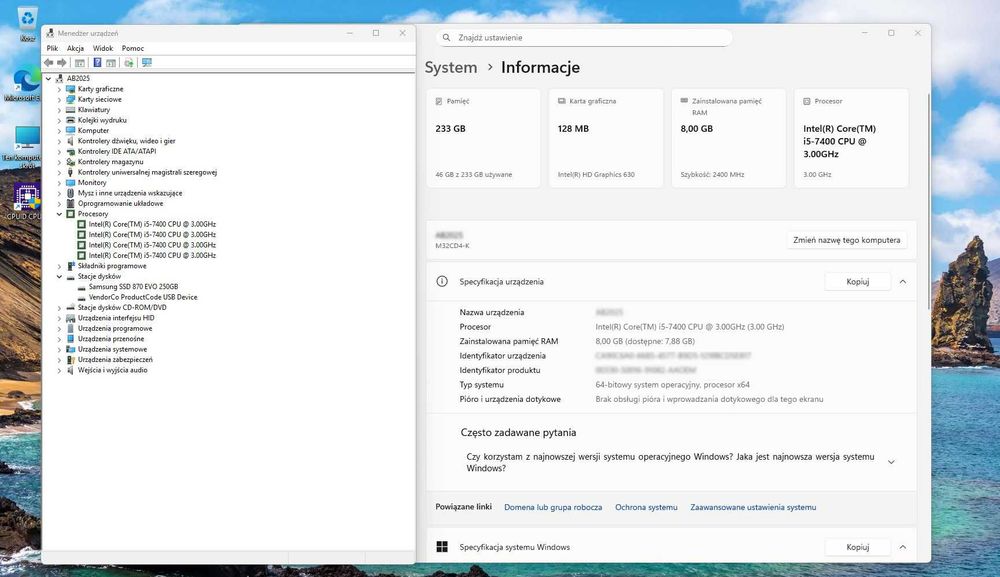The width and height of the screenshot is (1000, 577).
Task: Click the Komputer category icon in tree
Action: [x=71, y=130]
